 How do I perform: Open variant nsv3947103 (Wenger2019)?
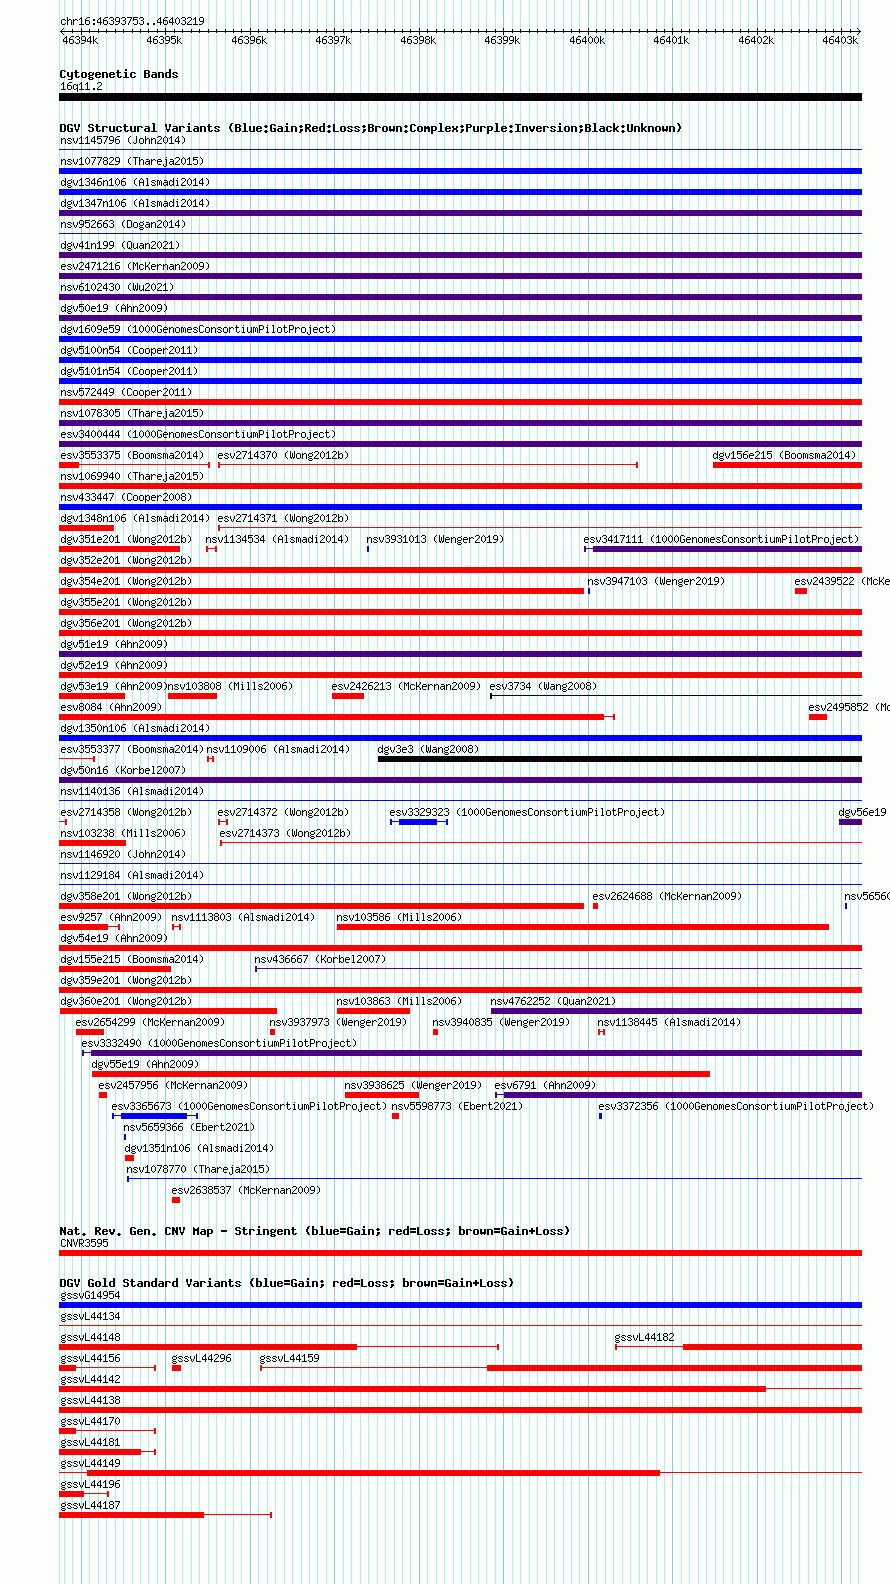click(x=656, y=581)
